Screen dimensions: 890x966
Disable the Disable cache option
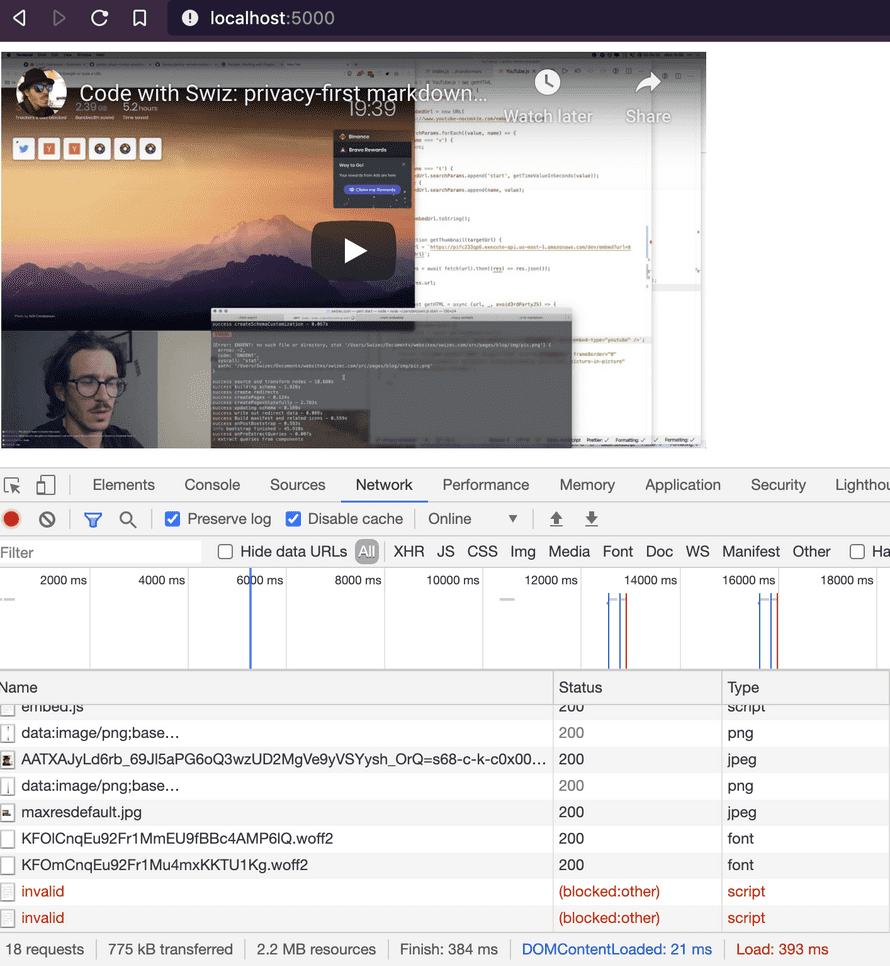click(294, 519)
